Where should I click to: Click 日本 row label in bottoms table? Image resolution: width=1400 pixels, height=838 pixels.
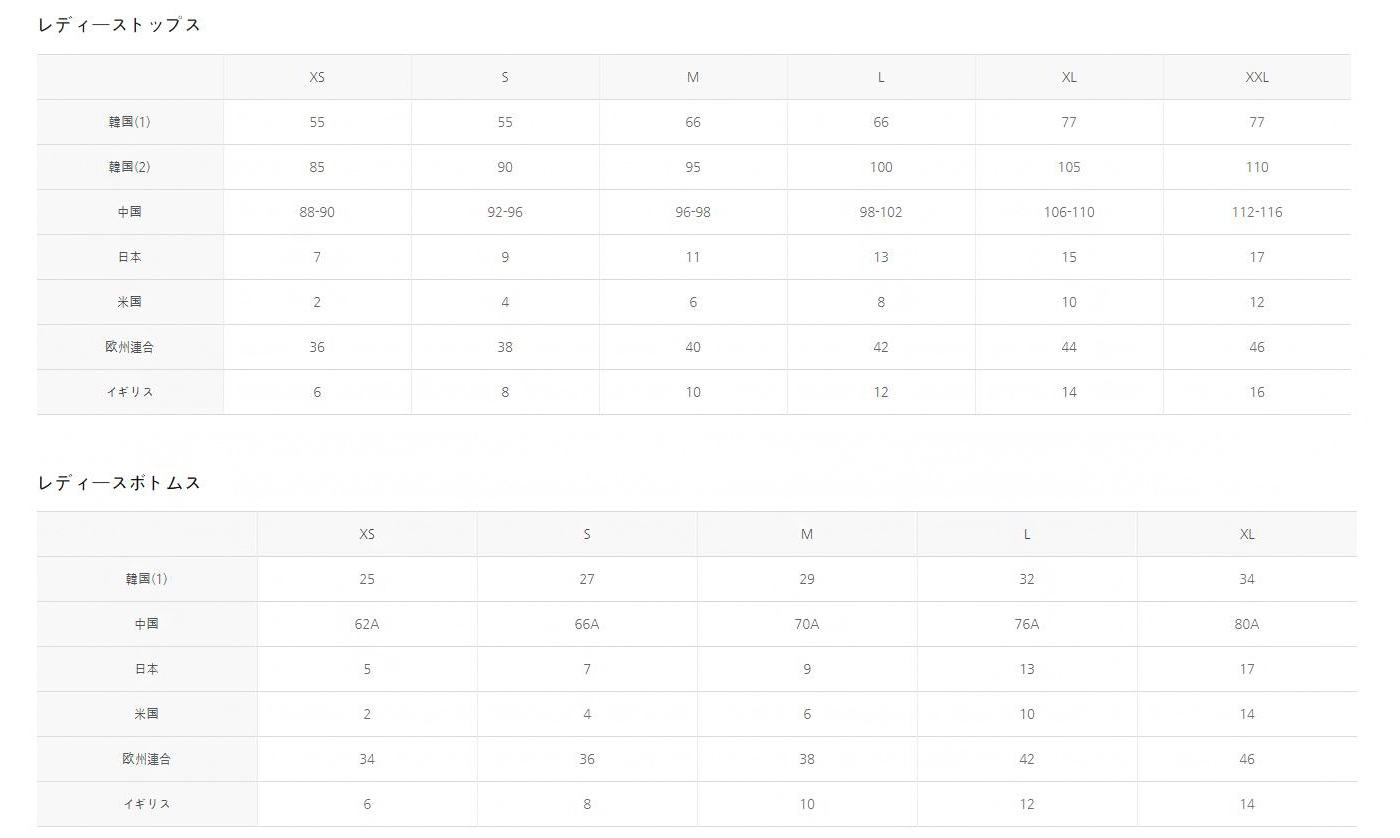tap(147, 669)
